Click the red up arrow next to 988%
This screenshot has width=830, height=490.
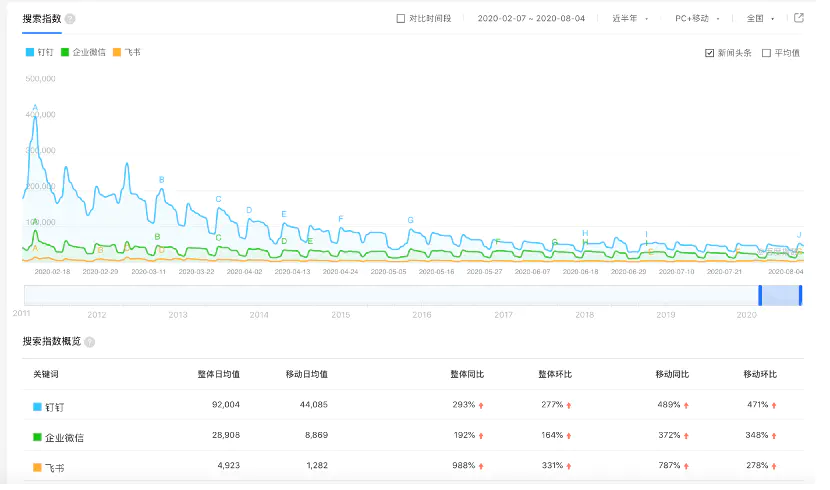point(481,466)
